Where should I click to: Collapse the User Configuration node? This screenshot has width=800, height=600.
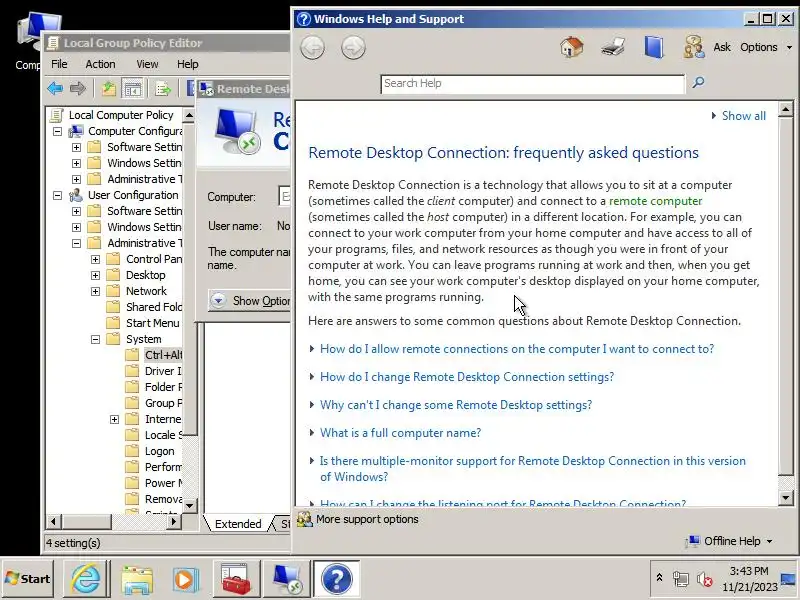(58, 195)
